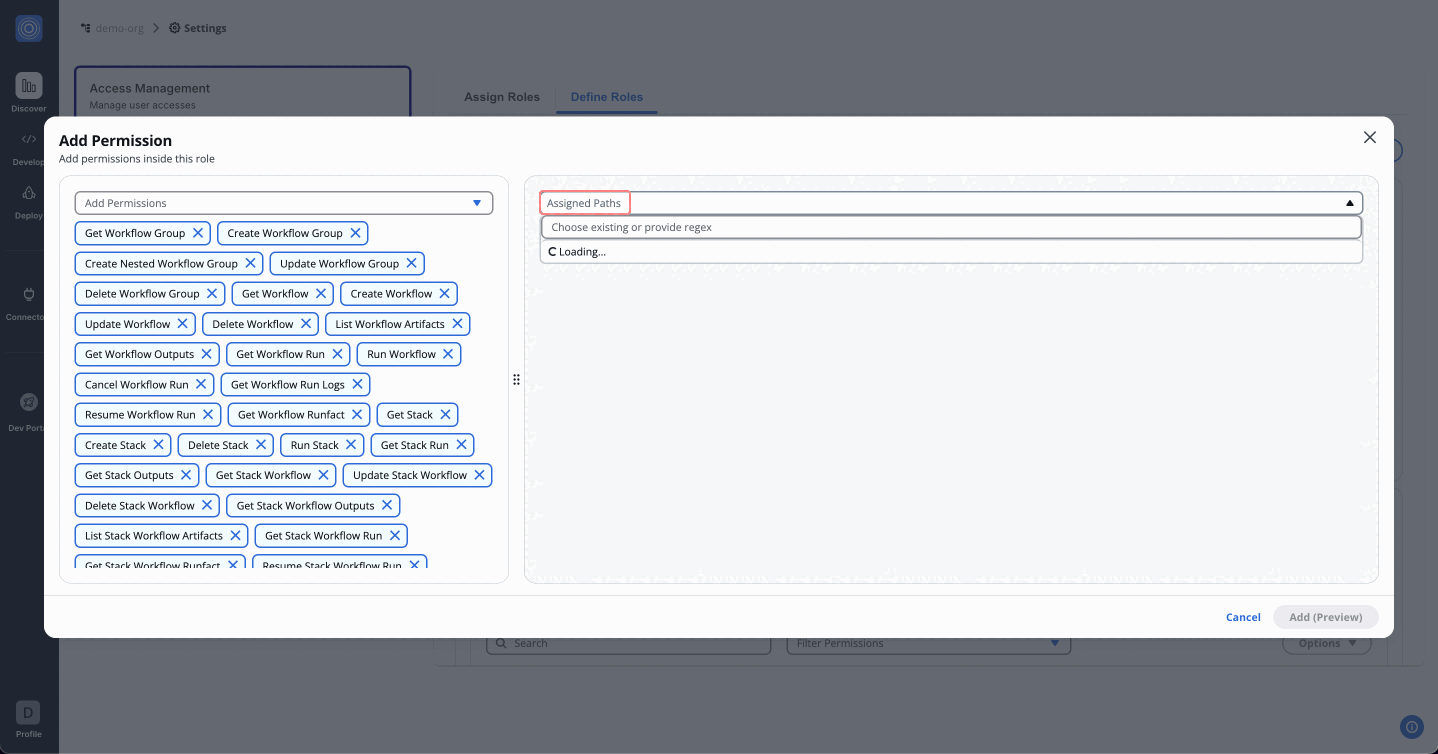Remove the Update Stack Workflow permission
The width and height of the screenshot is (1438, 754).
pyautogui.click(x=479, y=475)
